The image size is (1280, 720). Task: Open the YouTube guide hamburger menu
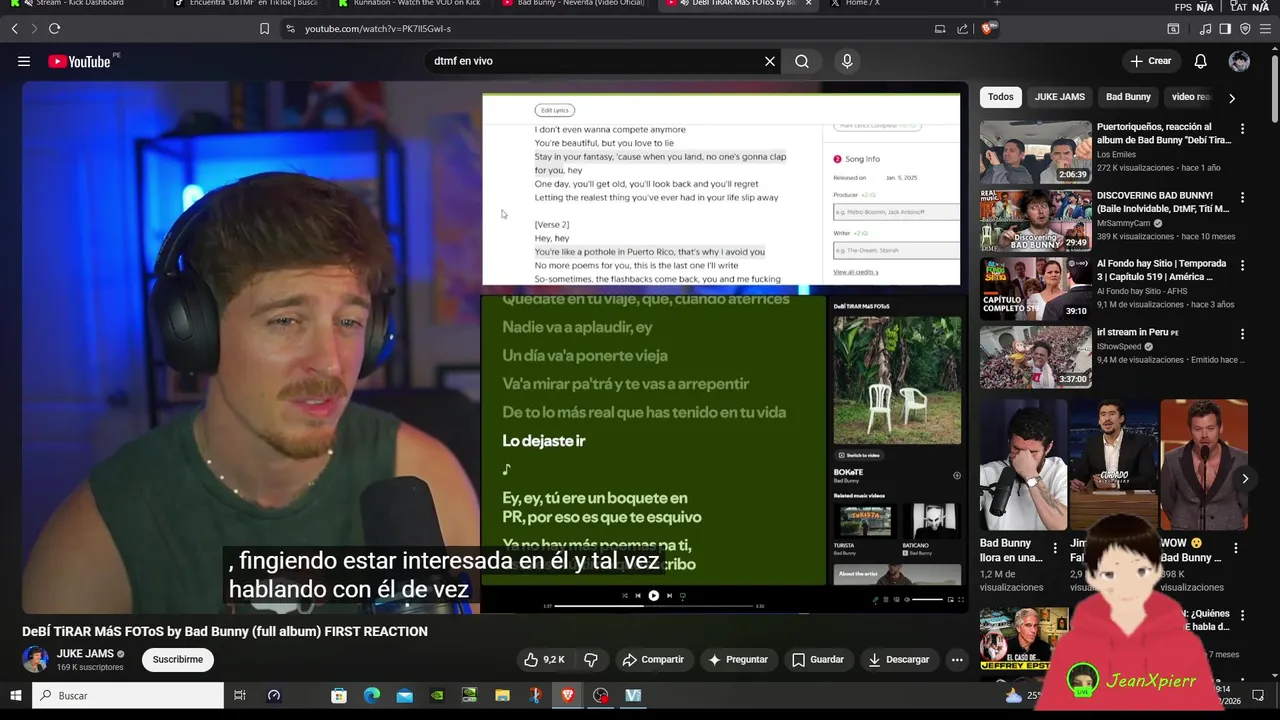pyautogui.click(x=24, y=61)
